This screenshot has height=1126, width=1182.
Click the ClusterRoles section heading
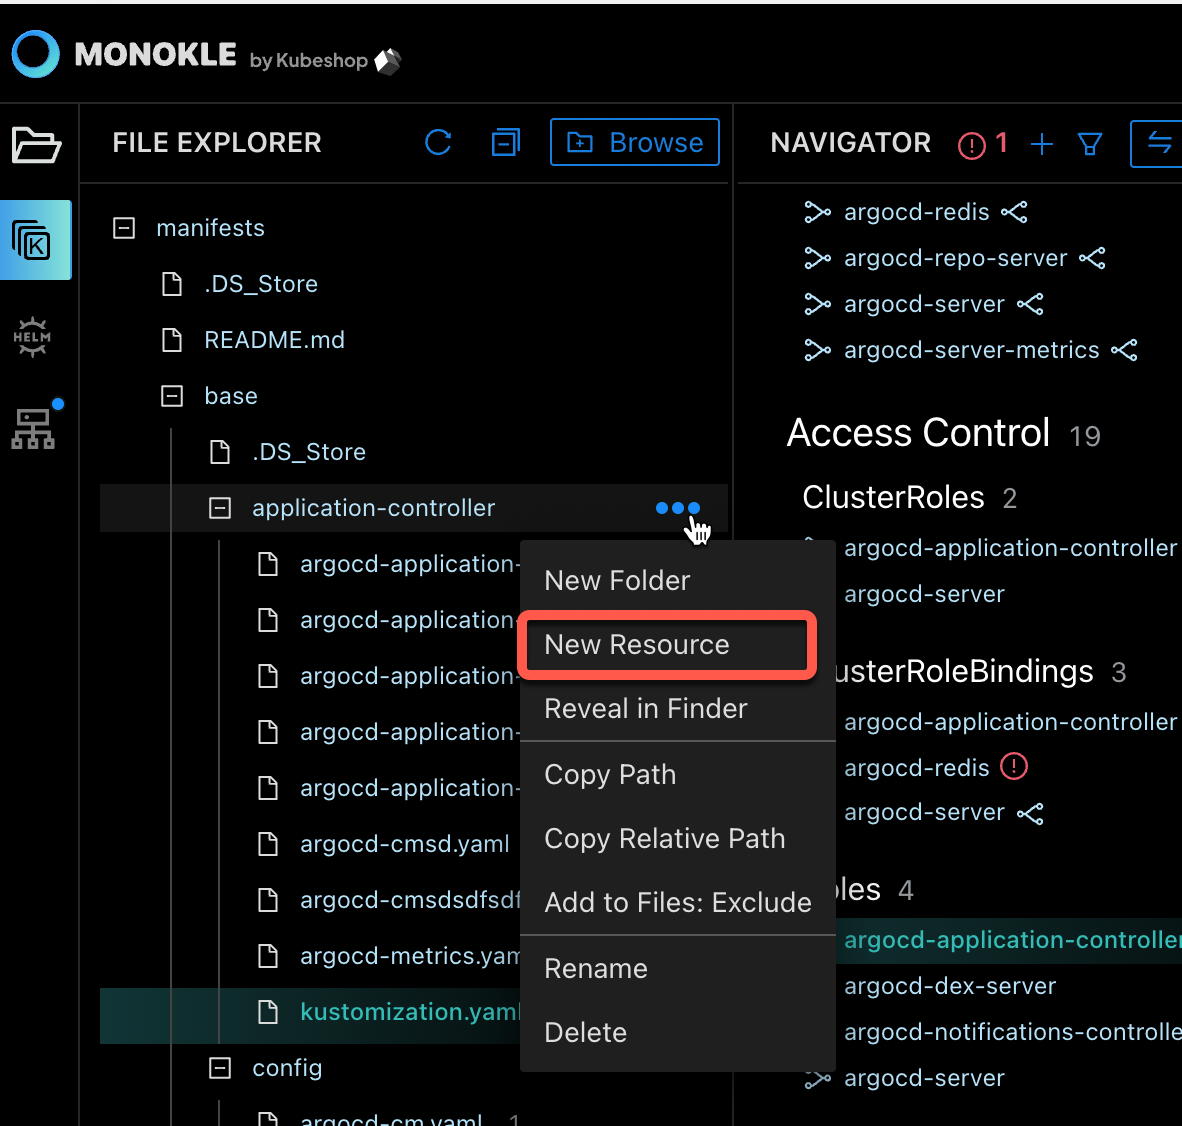[893, 497]
